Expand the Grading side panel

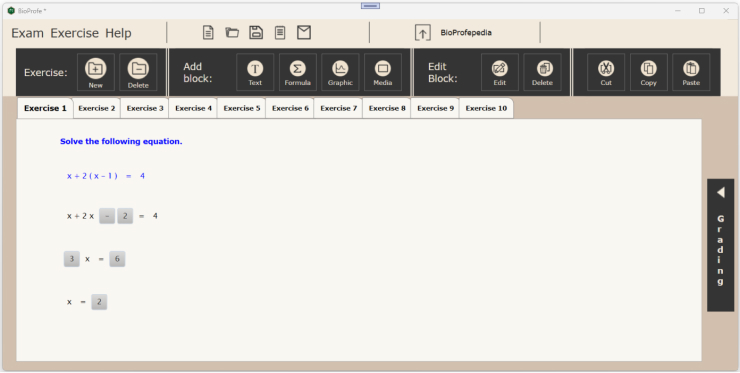click(720, 245)
